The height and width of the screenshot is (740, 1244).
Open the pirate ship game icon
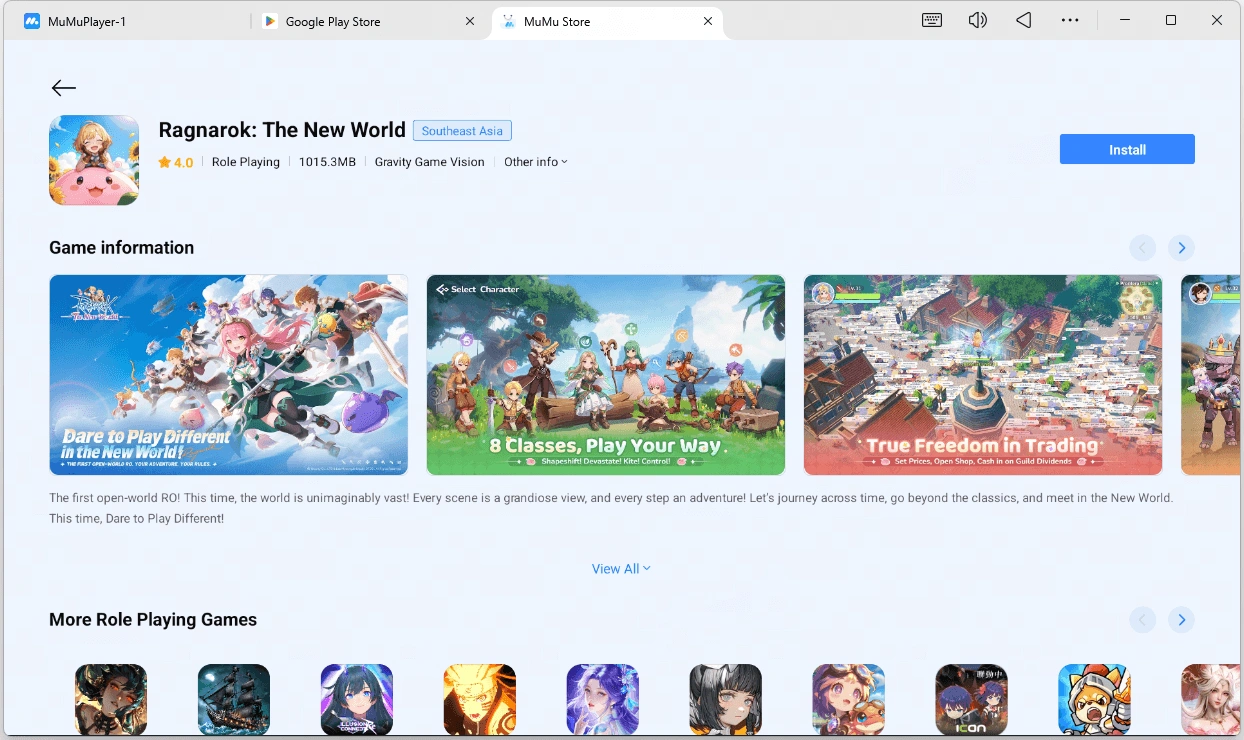pyautogui.click(x=234, y=700)
